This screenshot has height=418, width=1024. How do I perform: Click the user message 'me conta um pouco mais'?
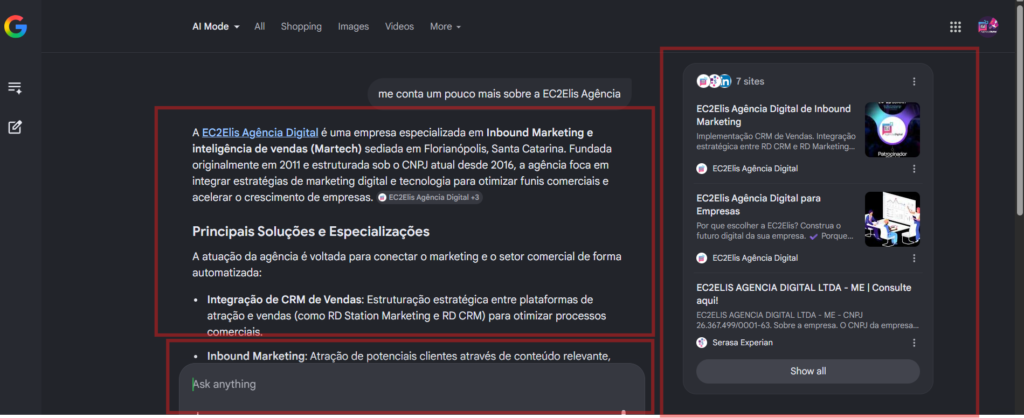tap(499, 93)
